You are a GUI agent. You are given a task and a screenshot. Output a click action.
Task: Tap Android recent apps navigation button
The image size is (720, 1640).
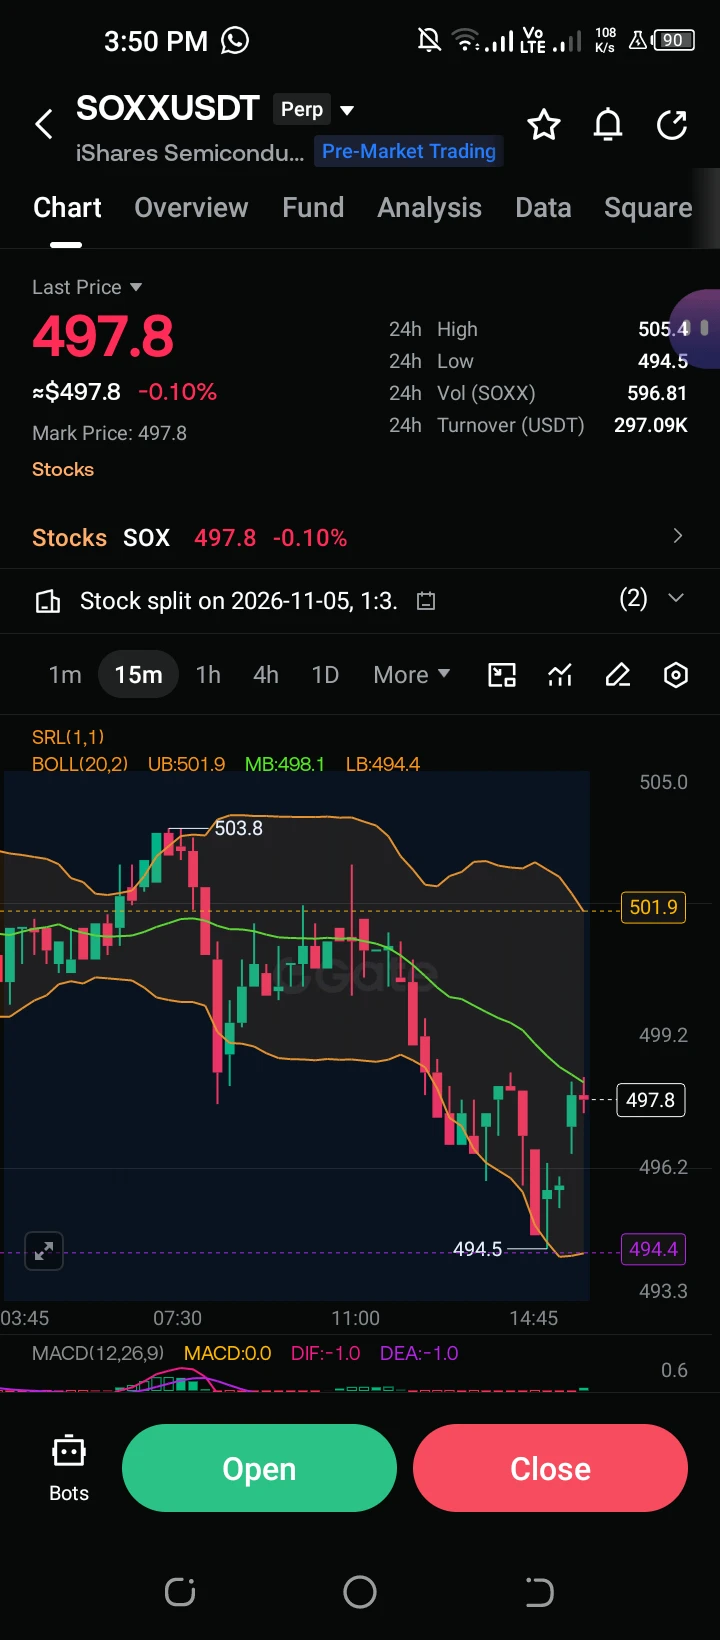[180, 1591]
